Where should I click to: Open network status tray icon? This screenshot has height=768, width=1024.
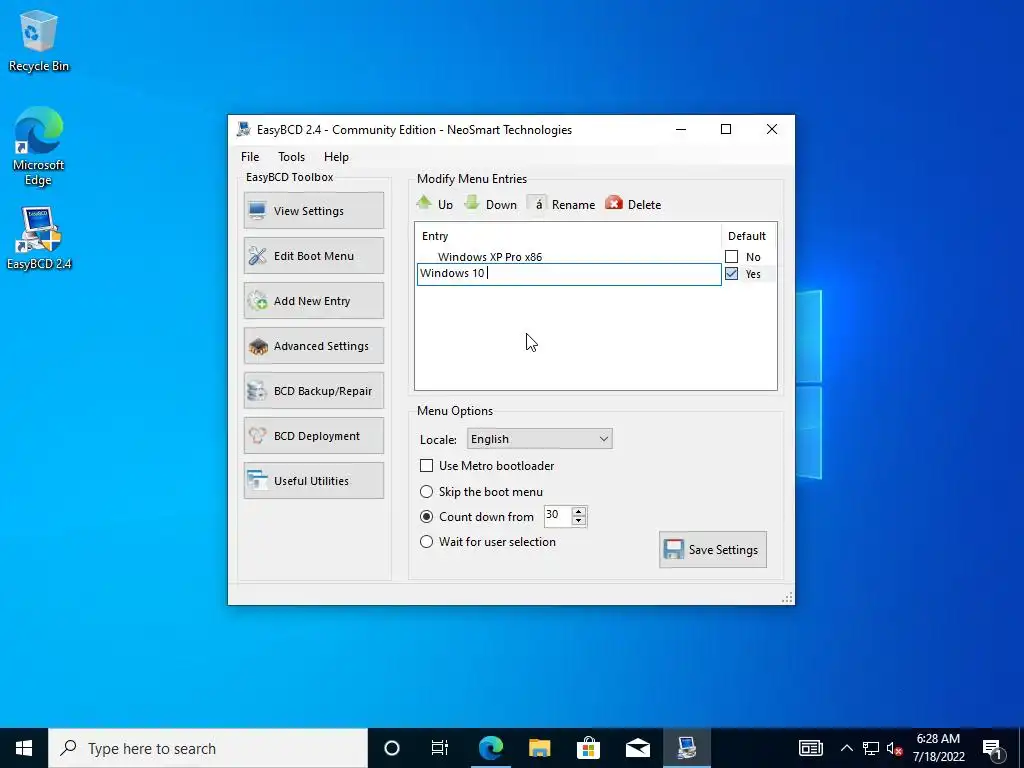pyautogui.click(x=871, y=748)
